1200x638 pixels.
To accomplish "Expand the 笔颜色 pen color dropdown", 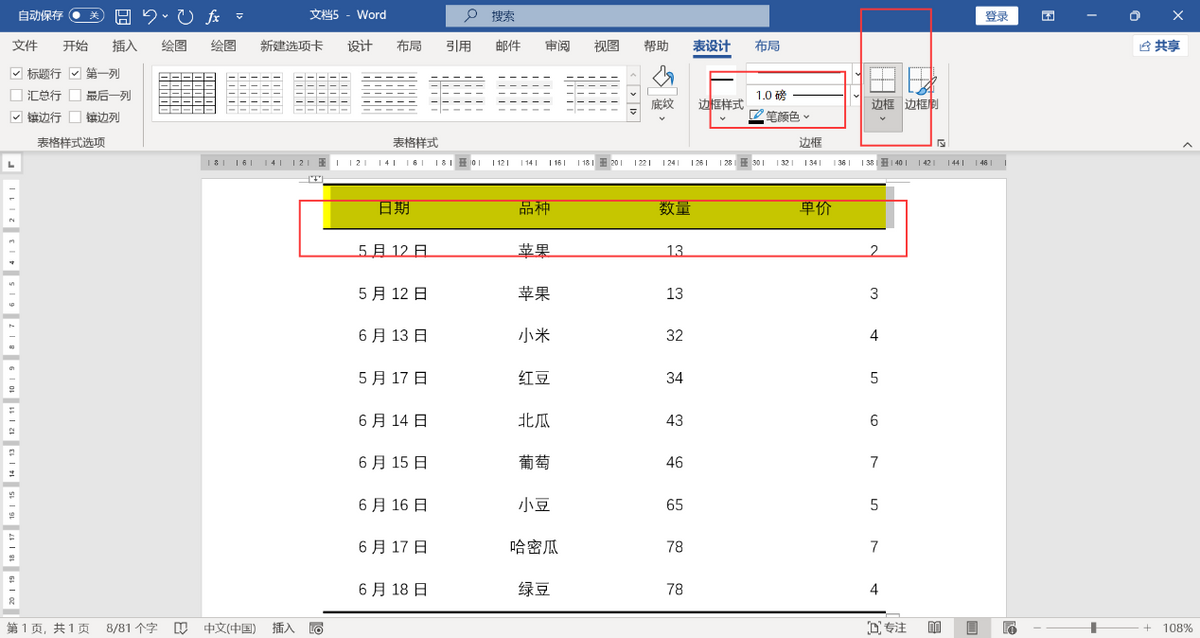I will point(806,117).
